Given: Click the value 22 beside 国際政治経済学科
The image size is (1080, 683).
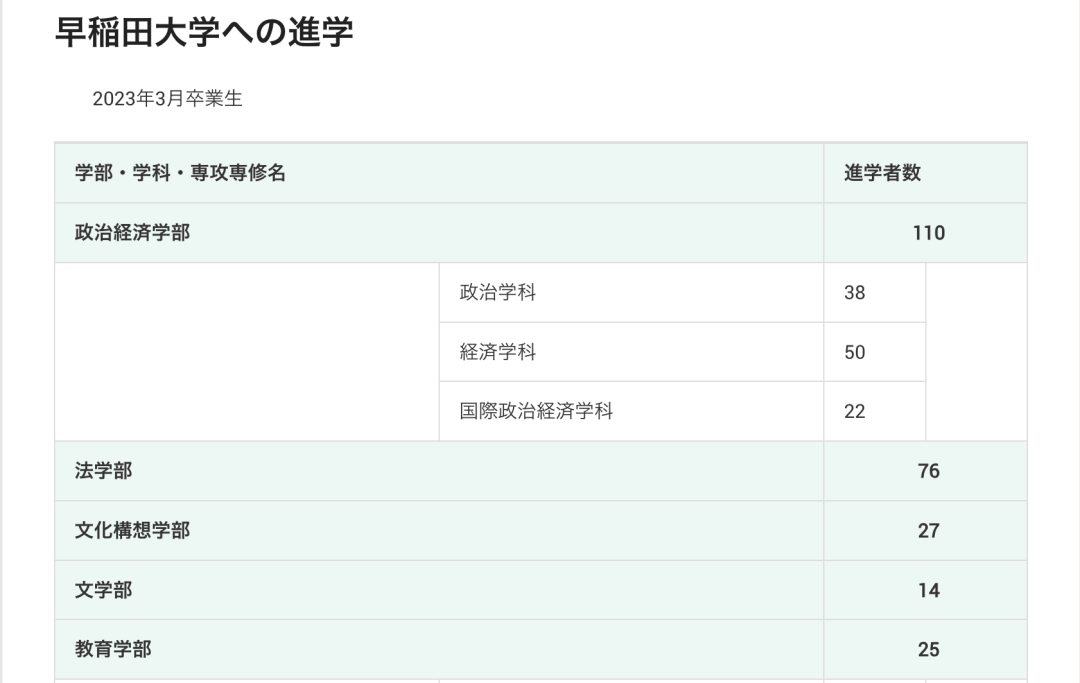Looking at the screenshot, I should 855,411.
